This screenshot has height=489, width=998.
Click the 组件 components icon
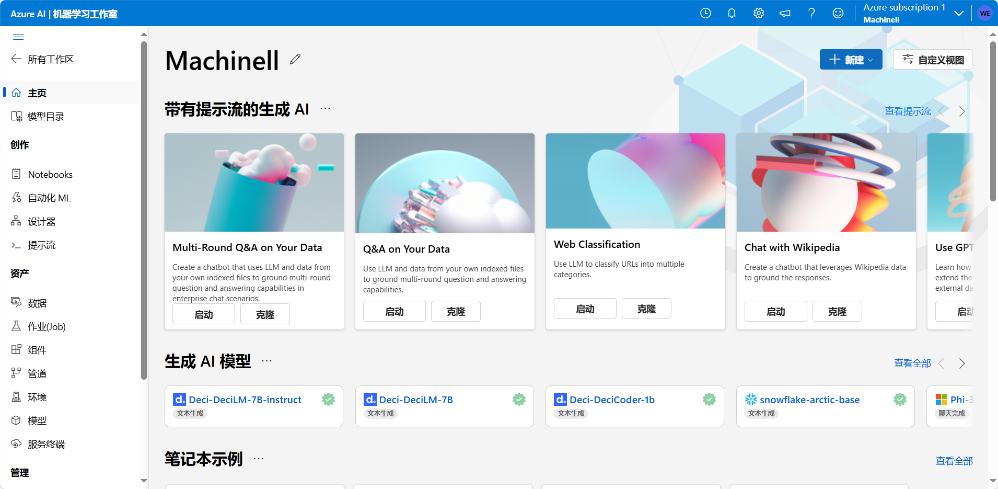click(17, 350)
